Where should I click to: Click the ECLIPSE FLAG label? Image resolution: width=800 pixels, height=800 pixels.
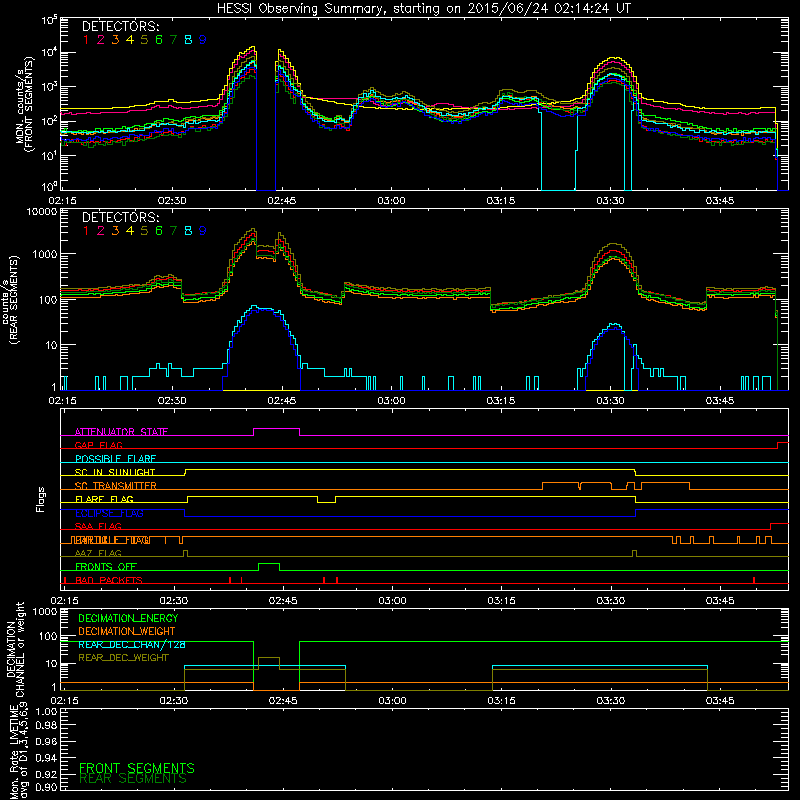pyautogui.click(x=109, y=513)
